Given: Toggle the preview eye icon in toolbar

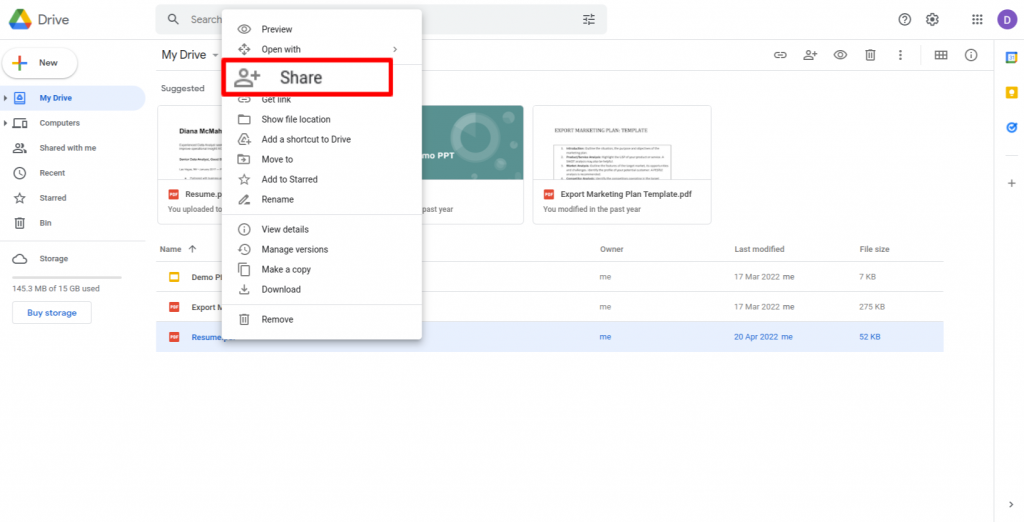Looking at the screenshot, I should click(840, 55).
